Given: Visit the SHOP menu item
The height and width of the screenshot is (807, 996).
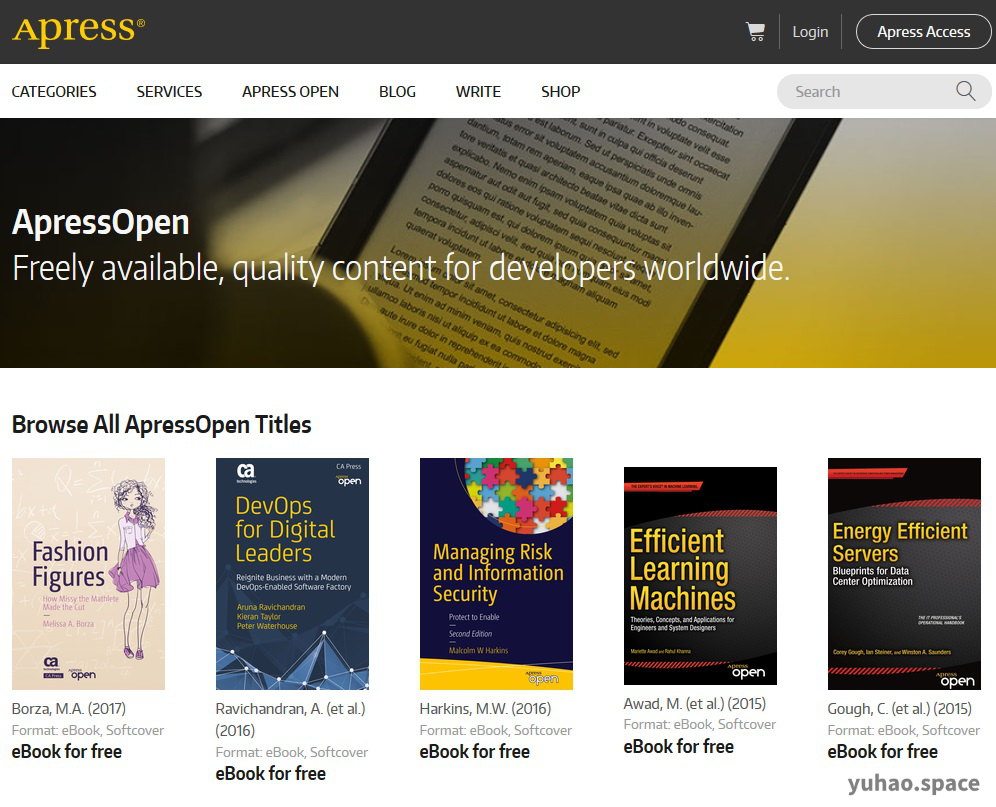Looking at the screenshot, I should (x=560, y=92).
